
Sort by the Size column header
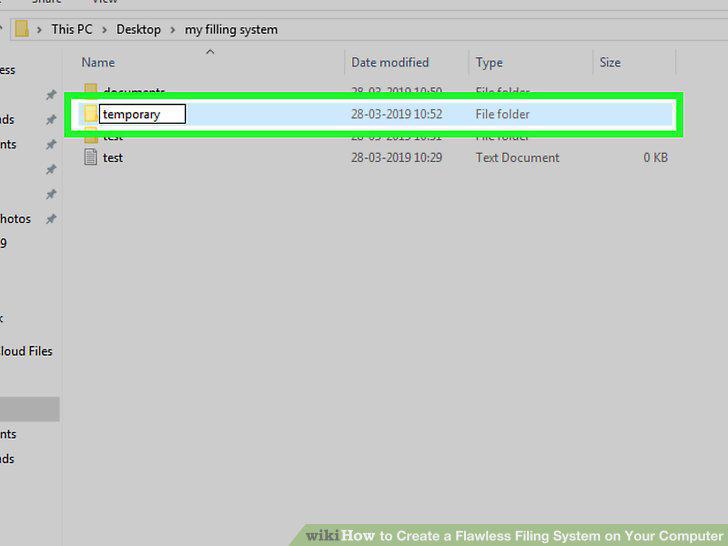tap(610, 62)
